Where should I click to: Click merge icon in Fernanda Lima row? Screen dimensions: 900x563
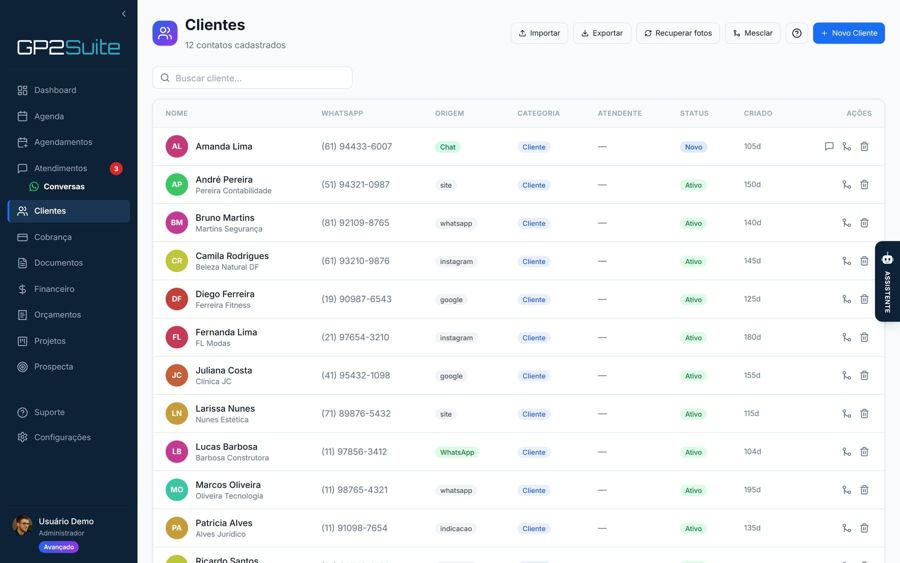[847, 337]
